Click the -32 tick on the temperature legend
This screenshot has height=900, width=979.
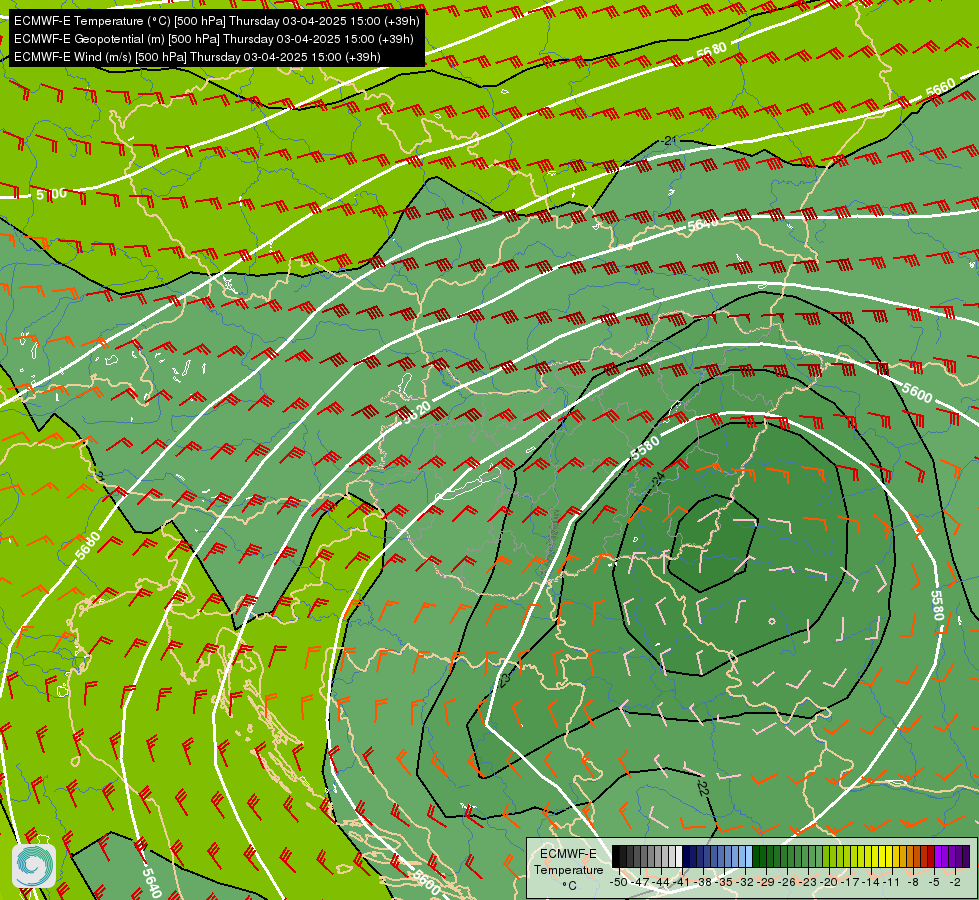(x=745, y=883)
